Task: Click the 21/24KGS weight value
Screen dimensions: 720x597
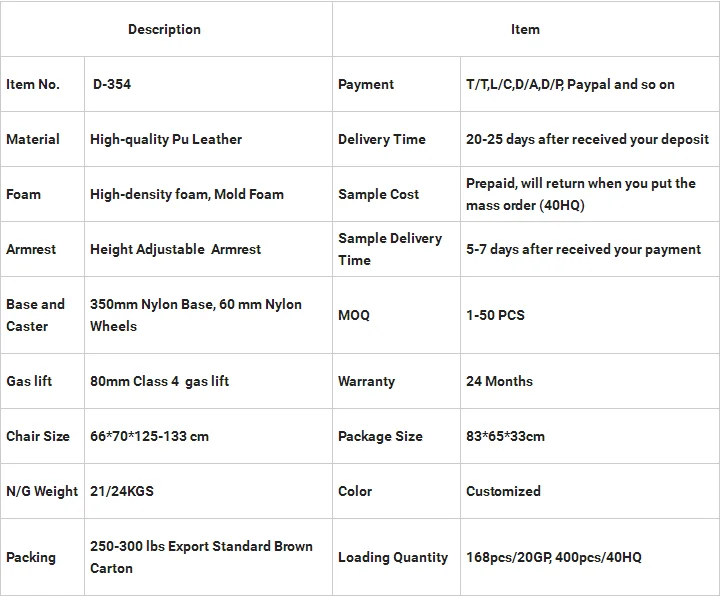Action: 122,491
